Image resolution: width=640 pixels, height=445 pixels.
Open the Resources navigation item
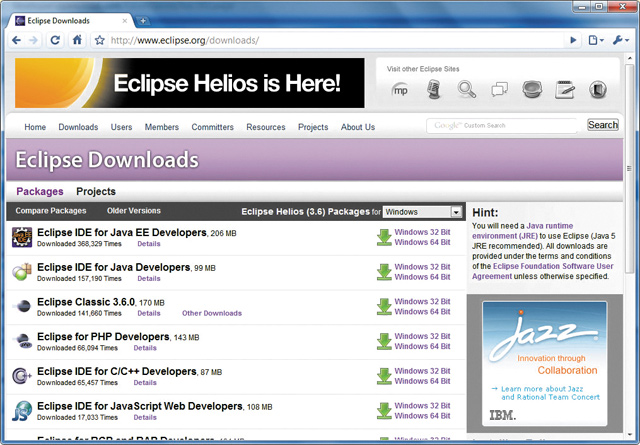266,127
